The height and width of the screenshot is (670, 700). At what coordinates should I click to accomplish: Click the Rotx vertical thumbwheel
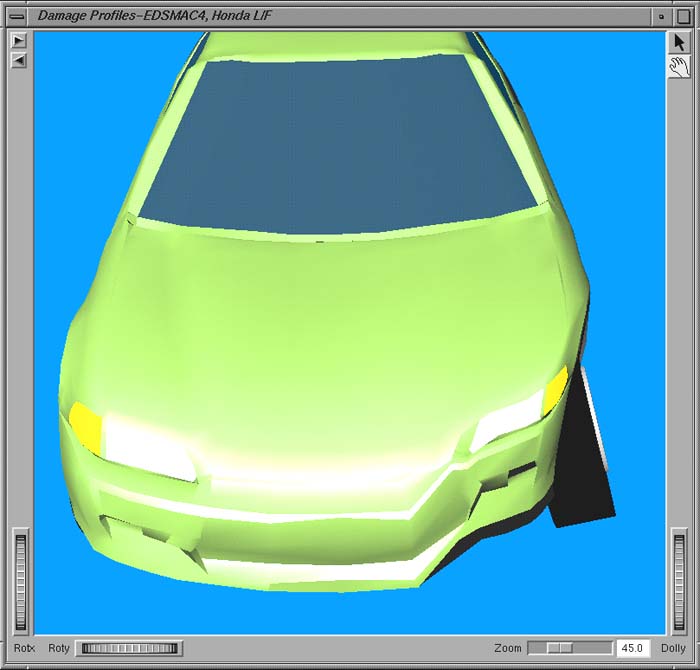[x=21, y=581]
